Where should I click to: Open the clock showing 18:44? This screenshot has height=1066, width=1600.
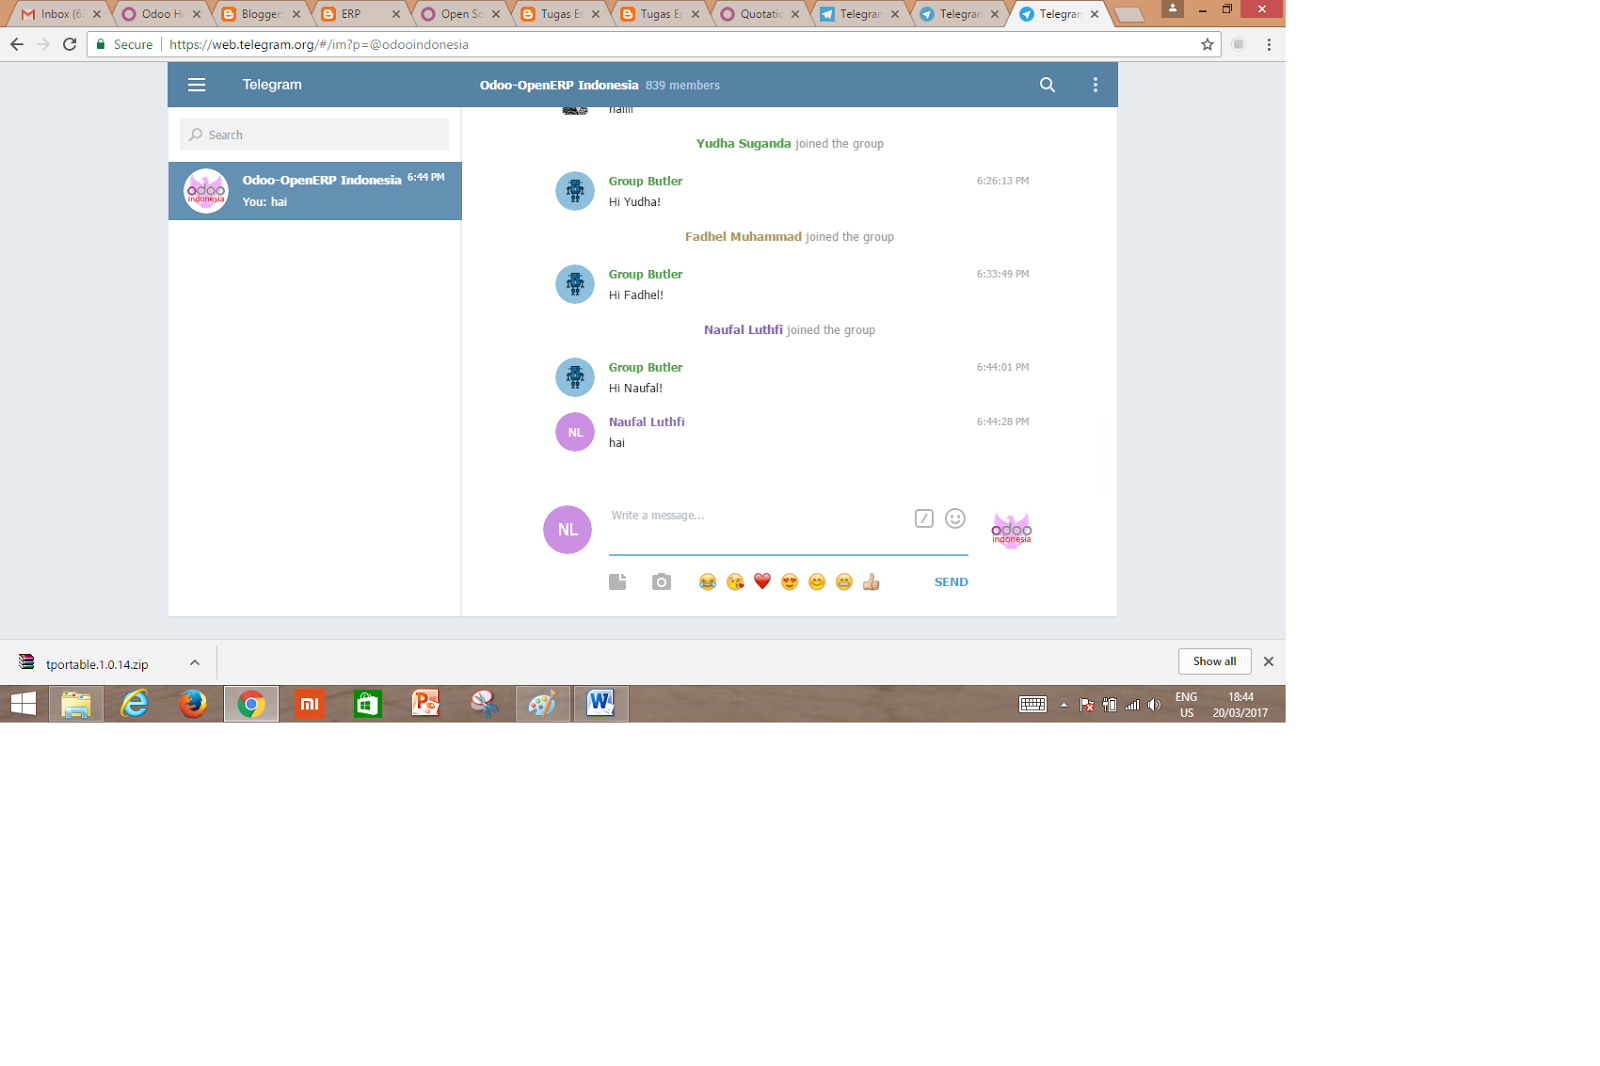point(1240,705)
